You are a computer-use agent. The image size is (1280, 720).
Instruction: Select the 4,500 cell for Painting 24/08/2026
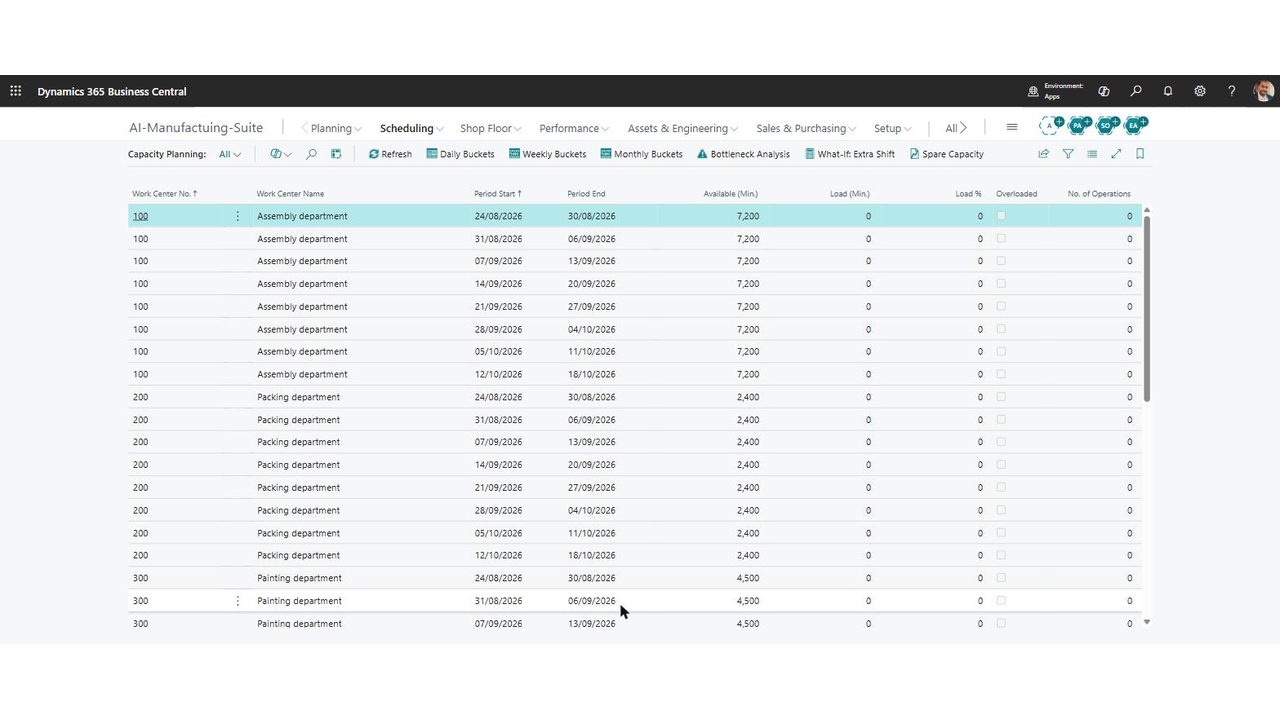748,578
